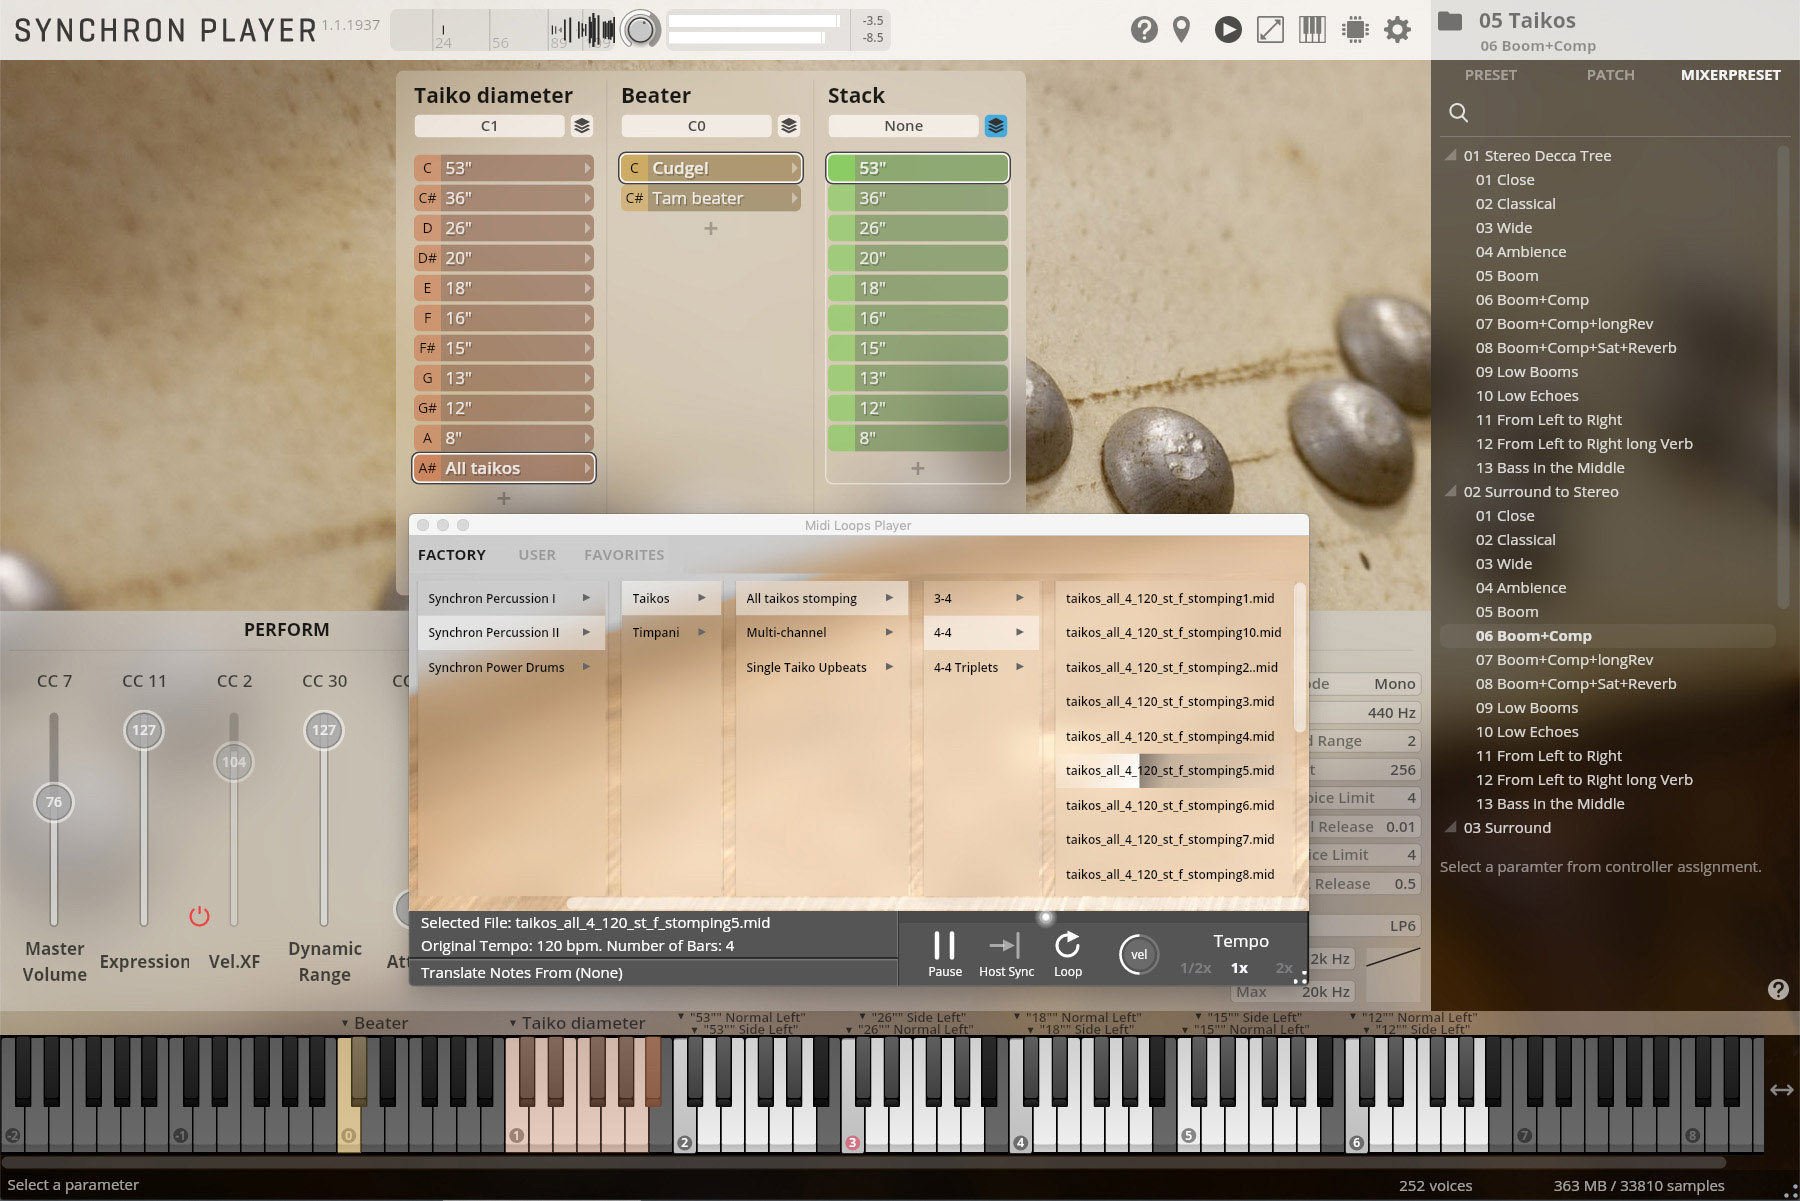Click the keyboard display icon in top toolbar
1800x1201 pixels.
[x=1312, y=30]
